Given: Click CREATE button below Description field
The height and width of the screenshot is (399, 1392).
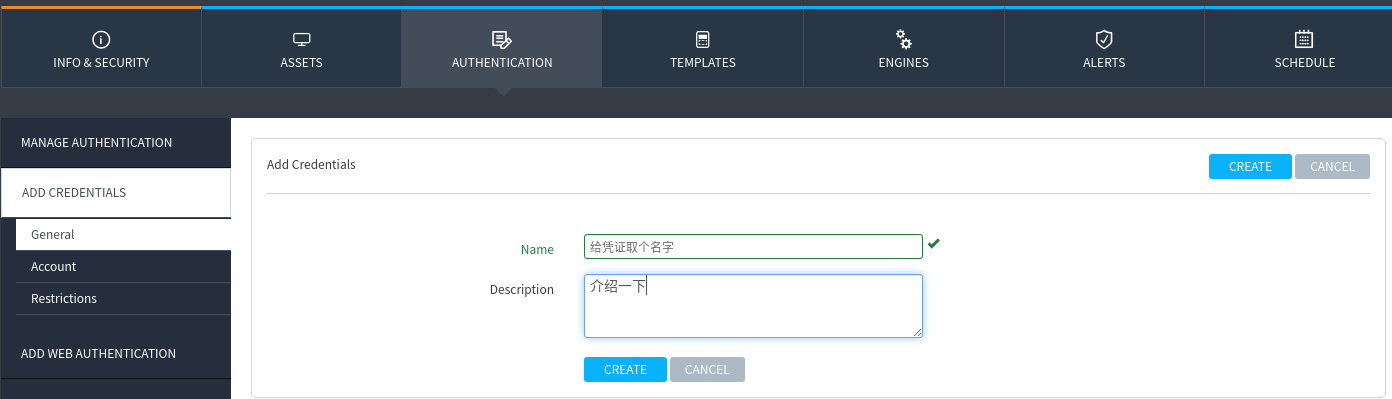Looking at the screenshot, I should (625, 370).
